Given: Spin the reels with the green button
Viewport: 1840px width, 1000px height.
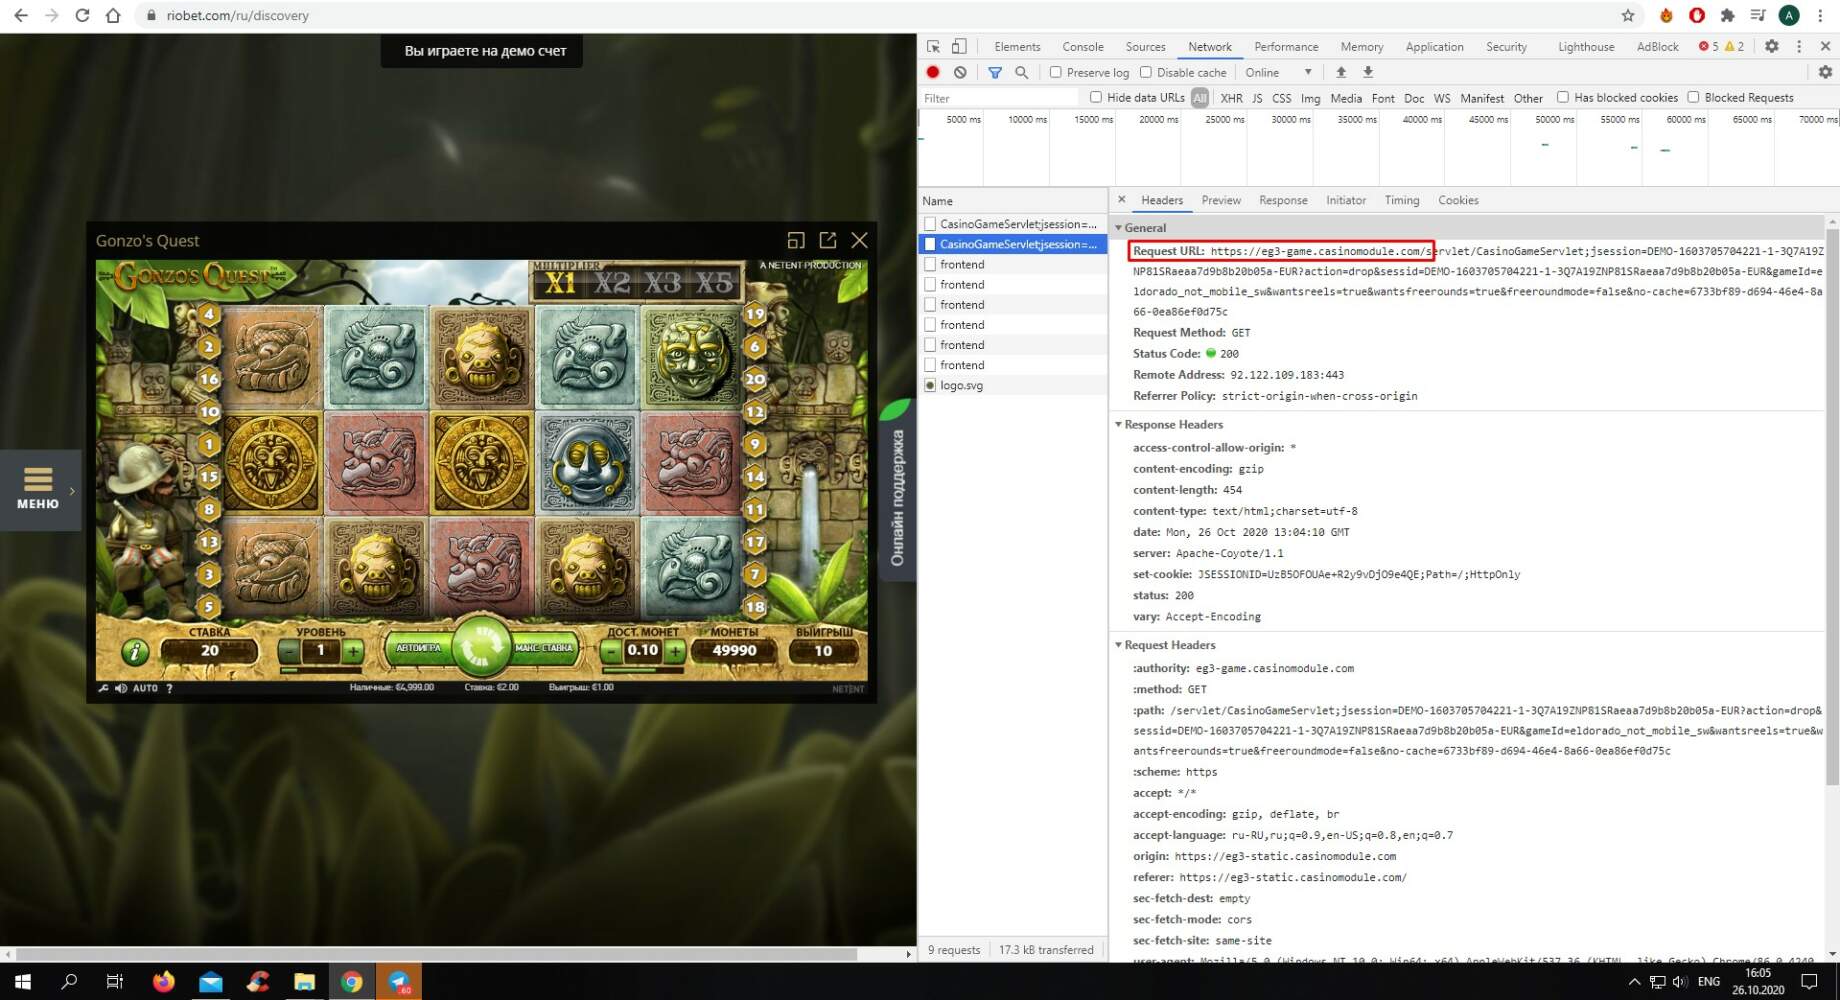Looking at the screenshot, I should click(481, 647).
